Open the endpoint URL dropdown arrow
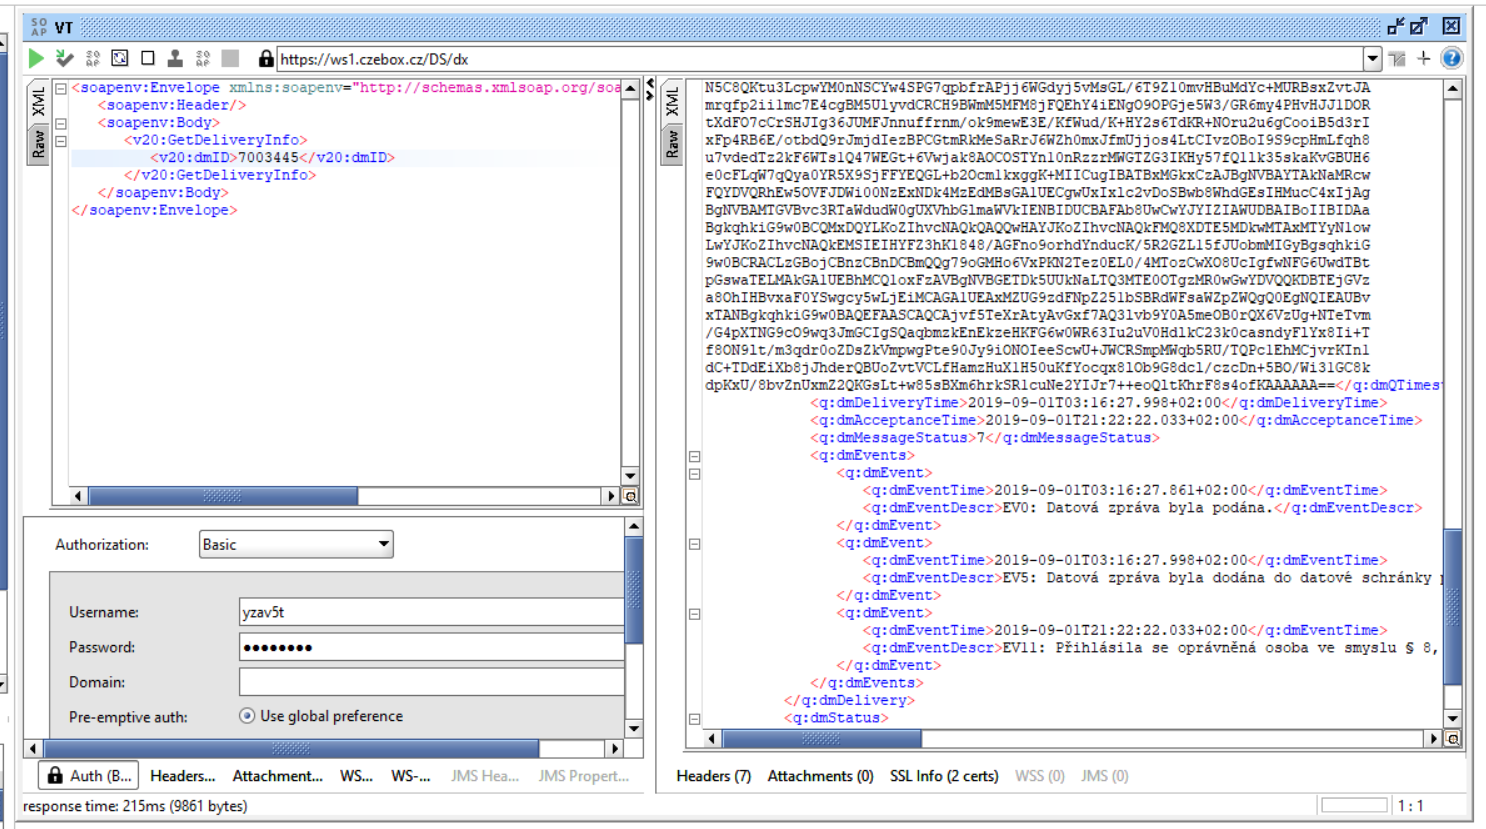1486x829 pixels. pos(1373,59)
